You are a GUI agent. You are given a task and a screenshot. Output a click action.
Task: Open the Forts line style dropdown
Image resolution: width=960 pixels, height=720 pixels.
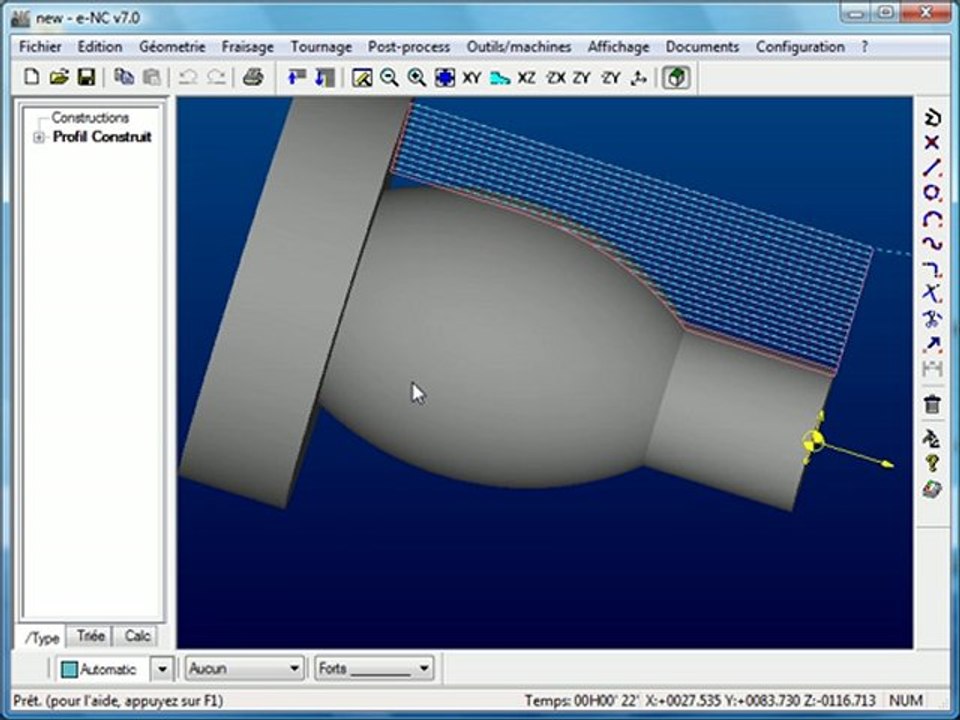tap(374, 668)
